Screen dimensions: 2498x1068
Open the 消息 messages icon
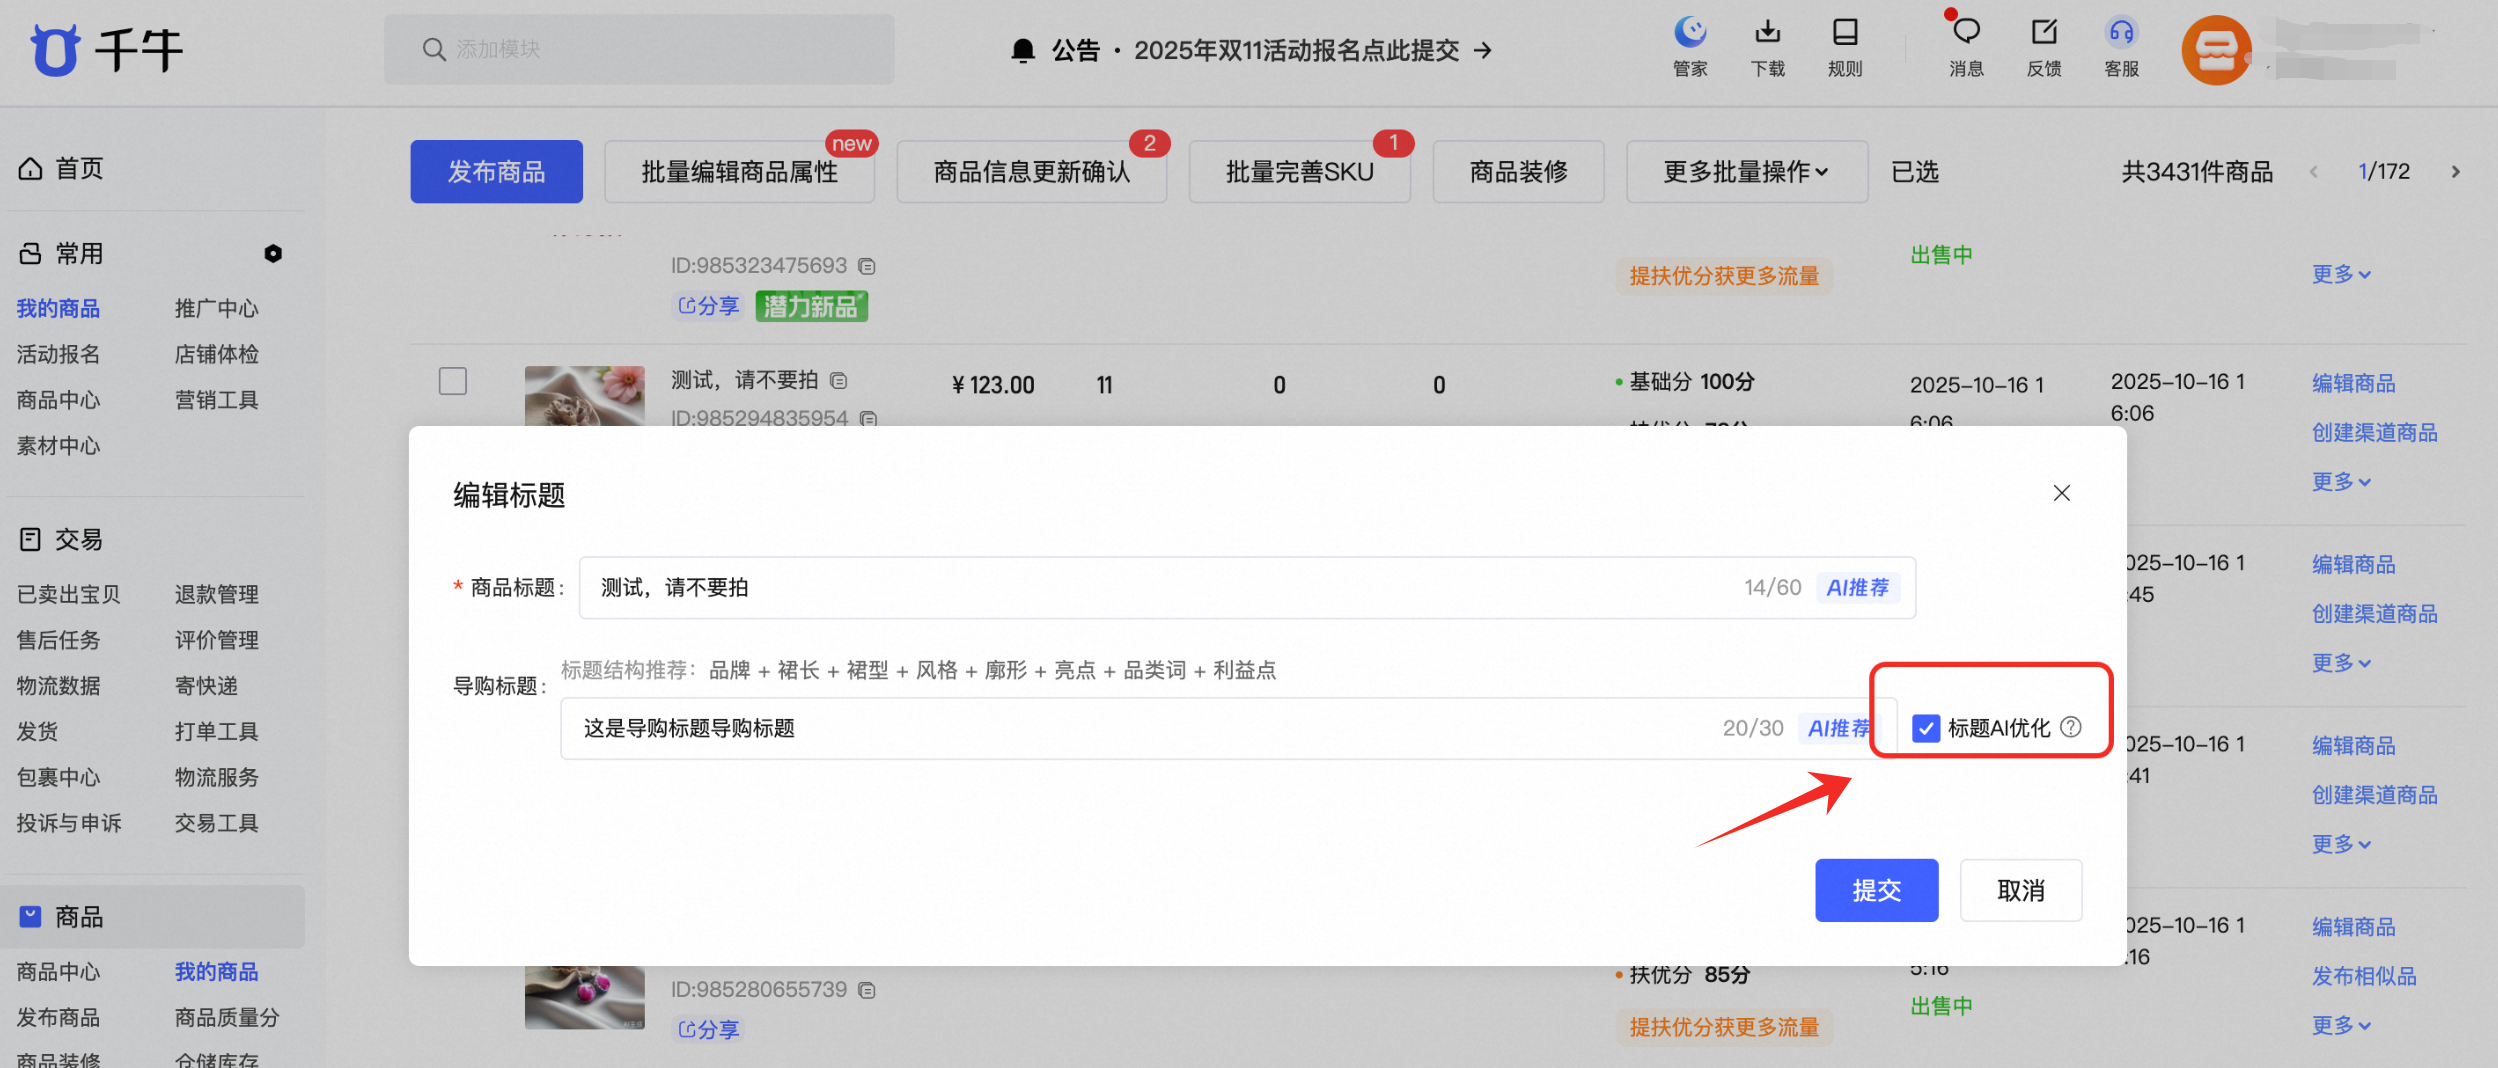[x=1966, y=47]
